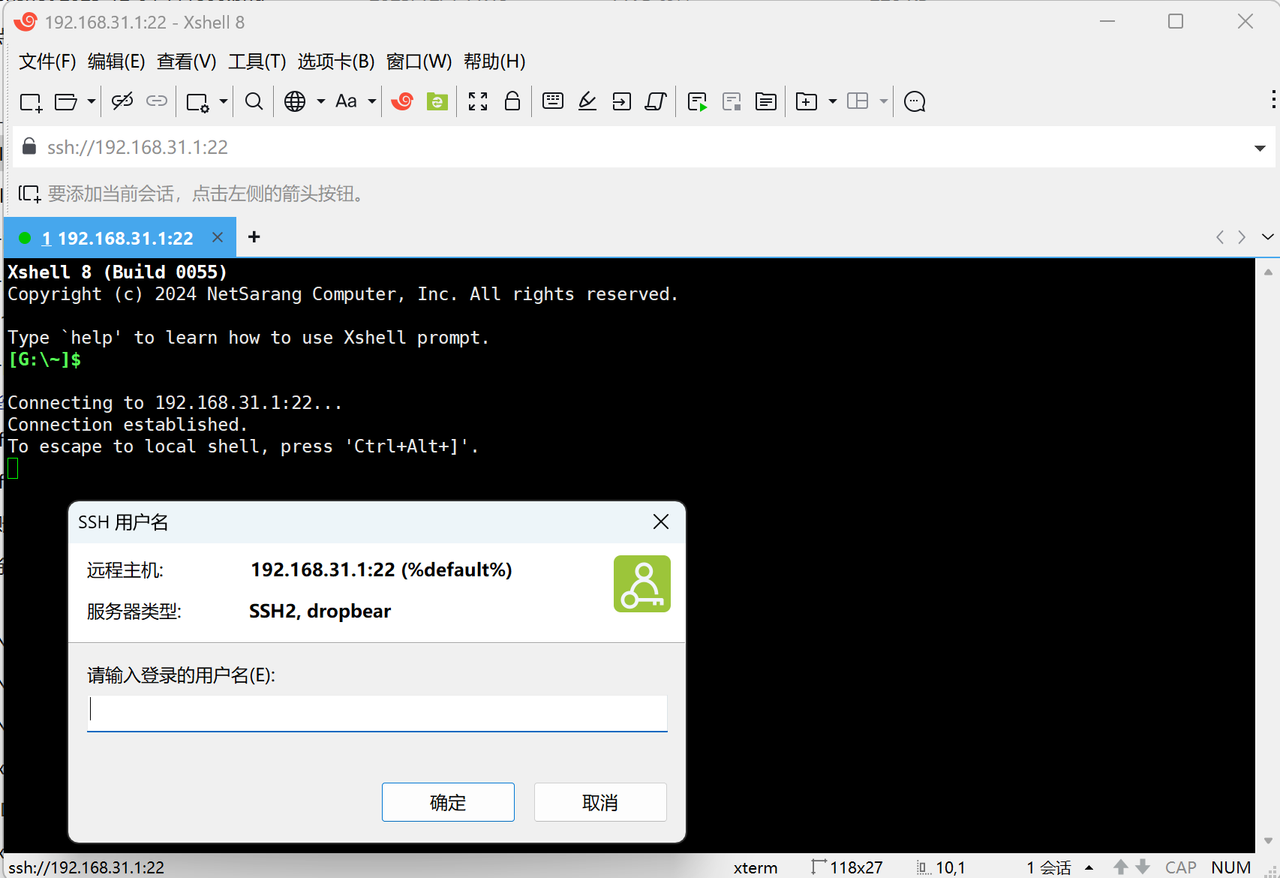
Task: Close the 192.168.31.1:22 session tab
Action: point(217,238)
